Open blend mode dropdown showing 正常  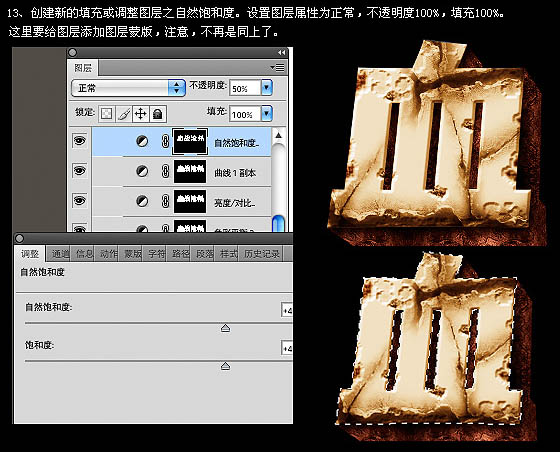(128, 88)
